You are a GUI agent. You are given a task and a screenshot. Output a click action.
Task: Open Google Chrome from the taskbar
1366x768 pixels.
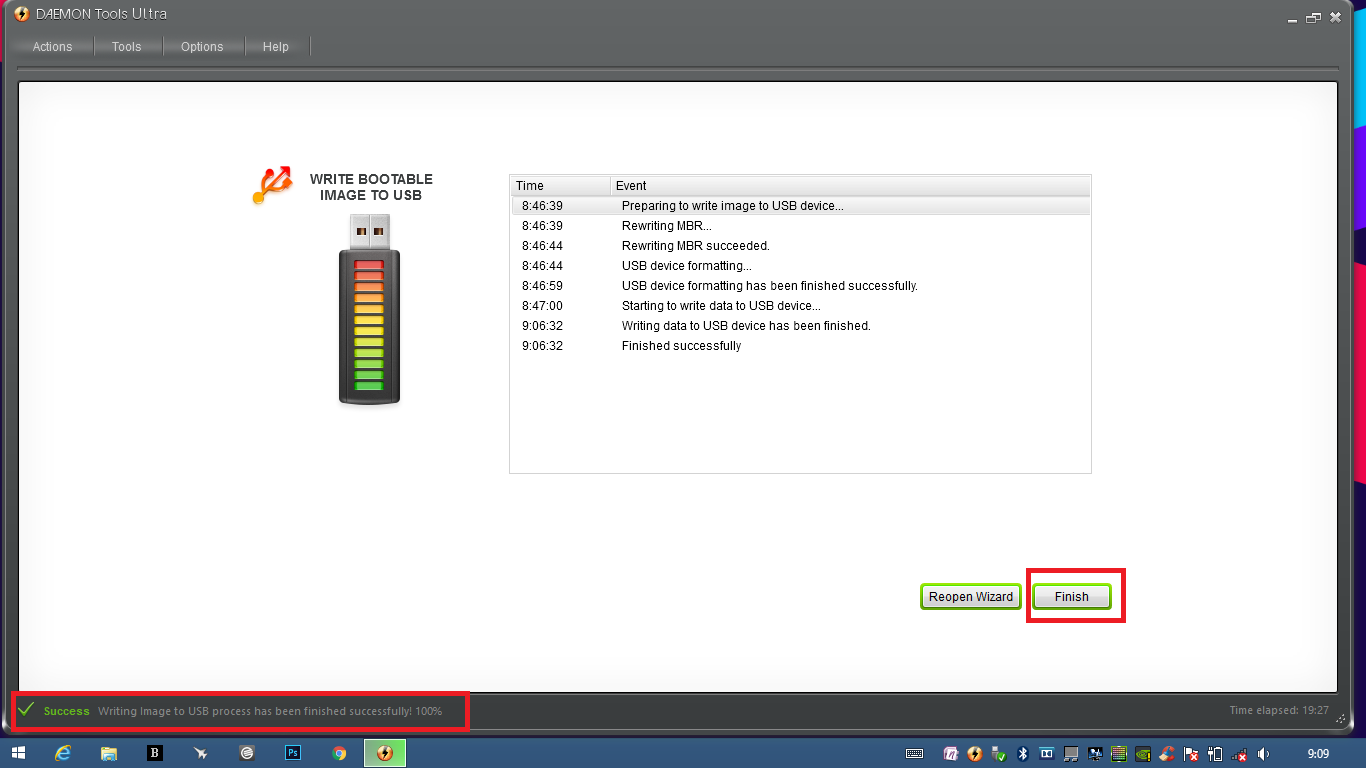coord(339,753)
